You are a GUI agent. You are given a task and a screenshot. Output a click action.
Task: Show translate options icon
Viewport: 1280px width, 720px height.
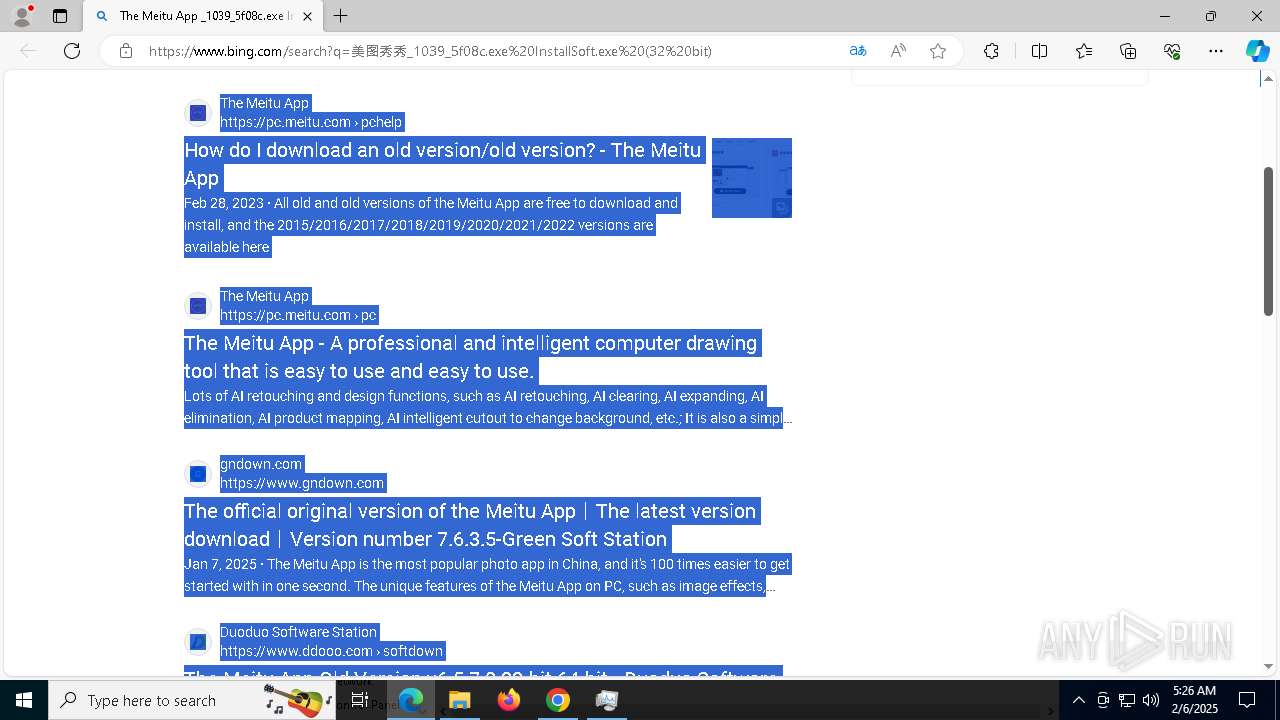click(858, 51)
